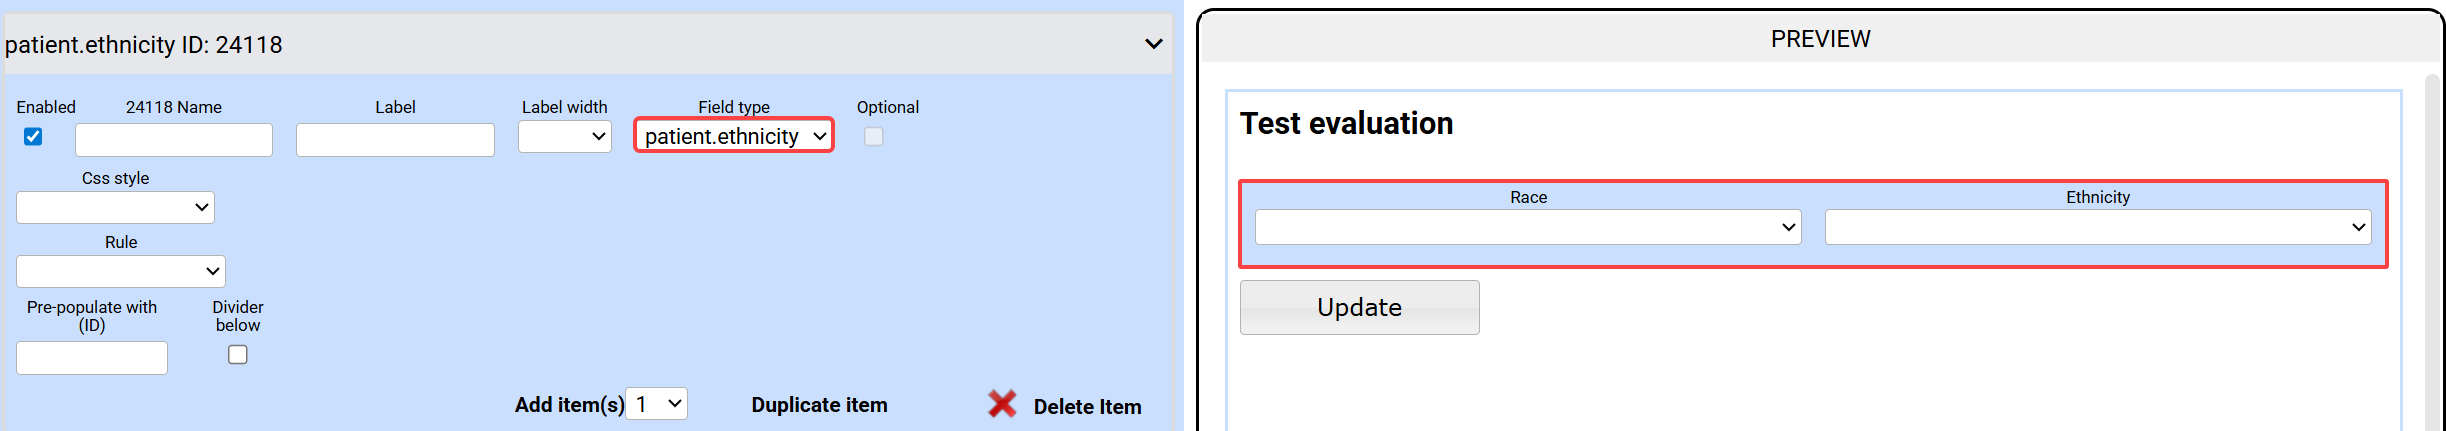Click into the Label text field
The width and height of the screenshot is (2446, 431).
tap(395, 140)
